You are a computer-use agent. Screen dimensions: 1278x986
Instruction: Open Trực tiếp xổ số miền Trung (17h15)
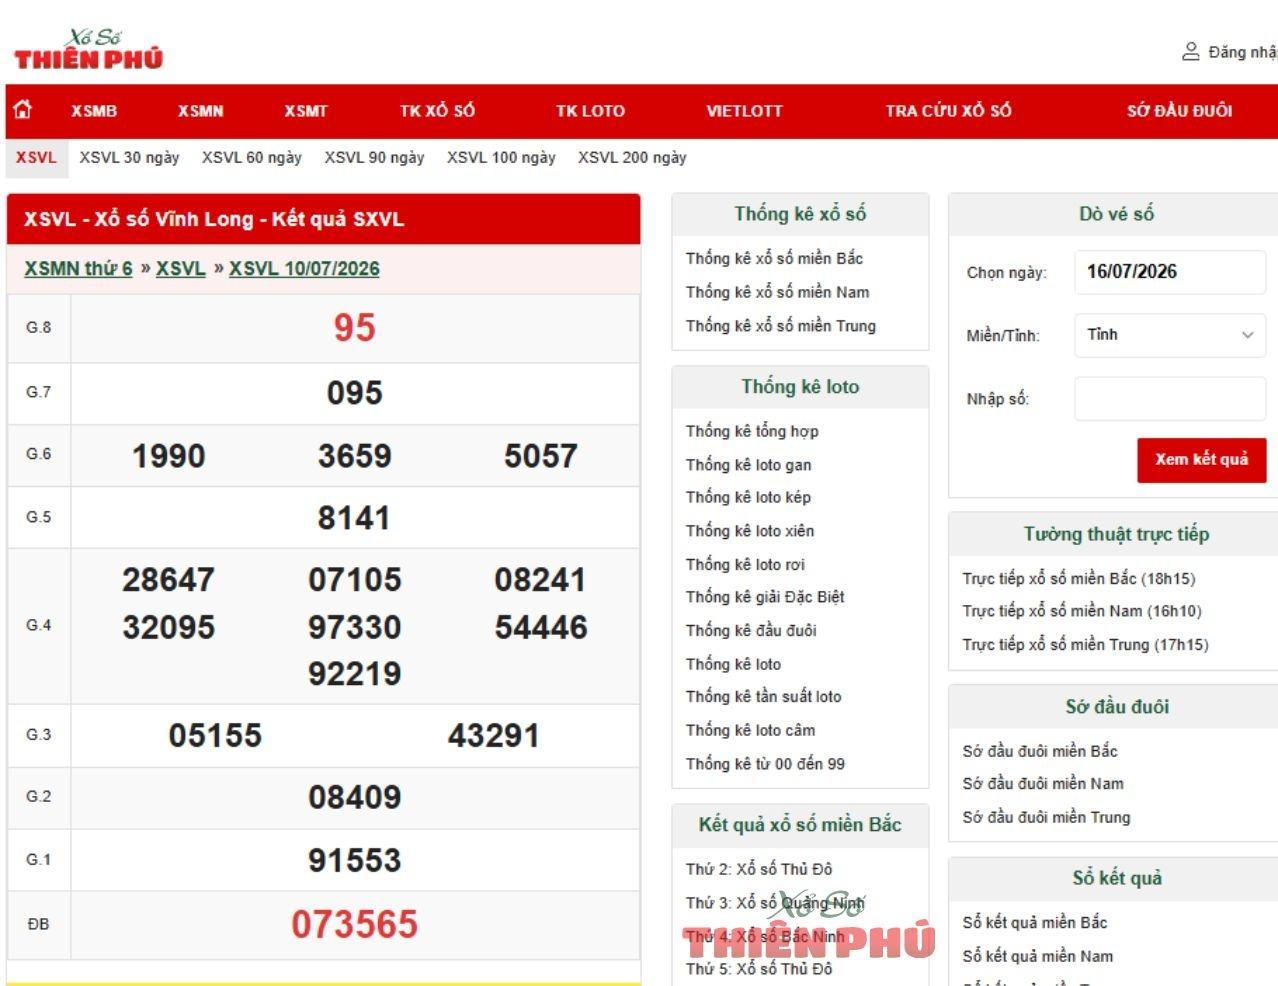point(1085,645)
